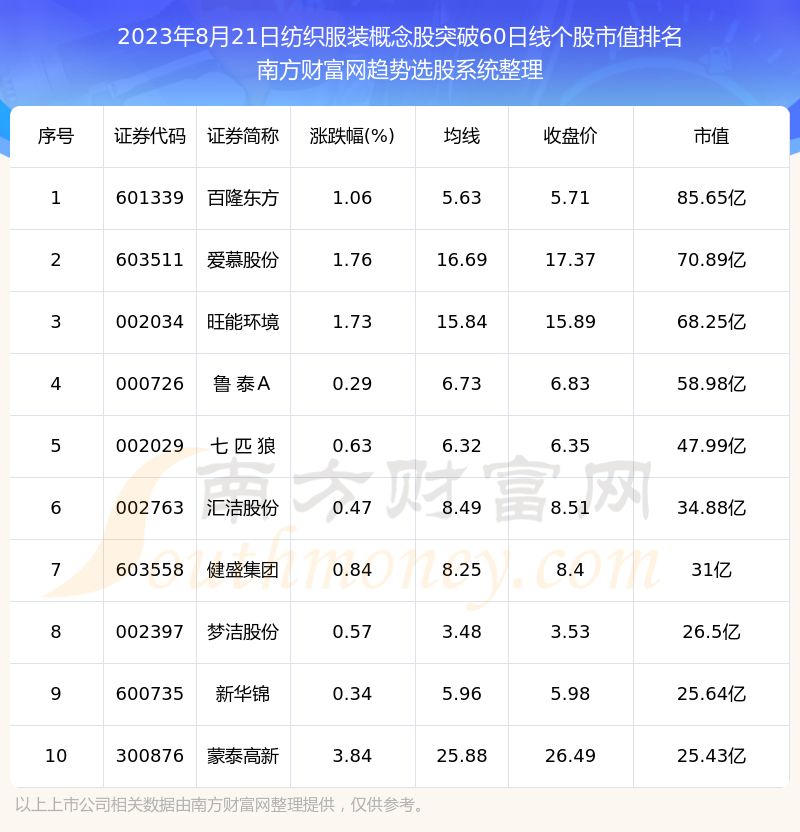Click change percentage 1.76
800x832 pixels.
tap(352, 260)
